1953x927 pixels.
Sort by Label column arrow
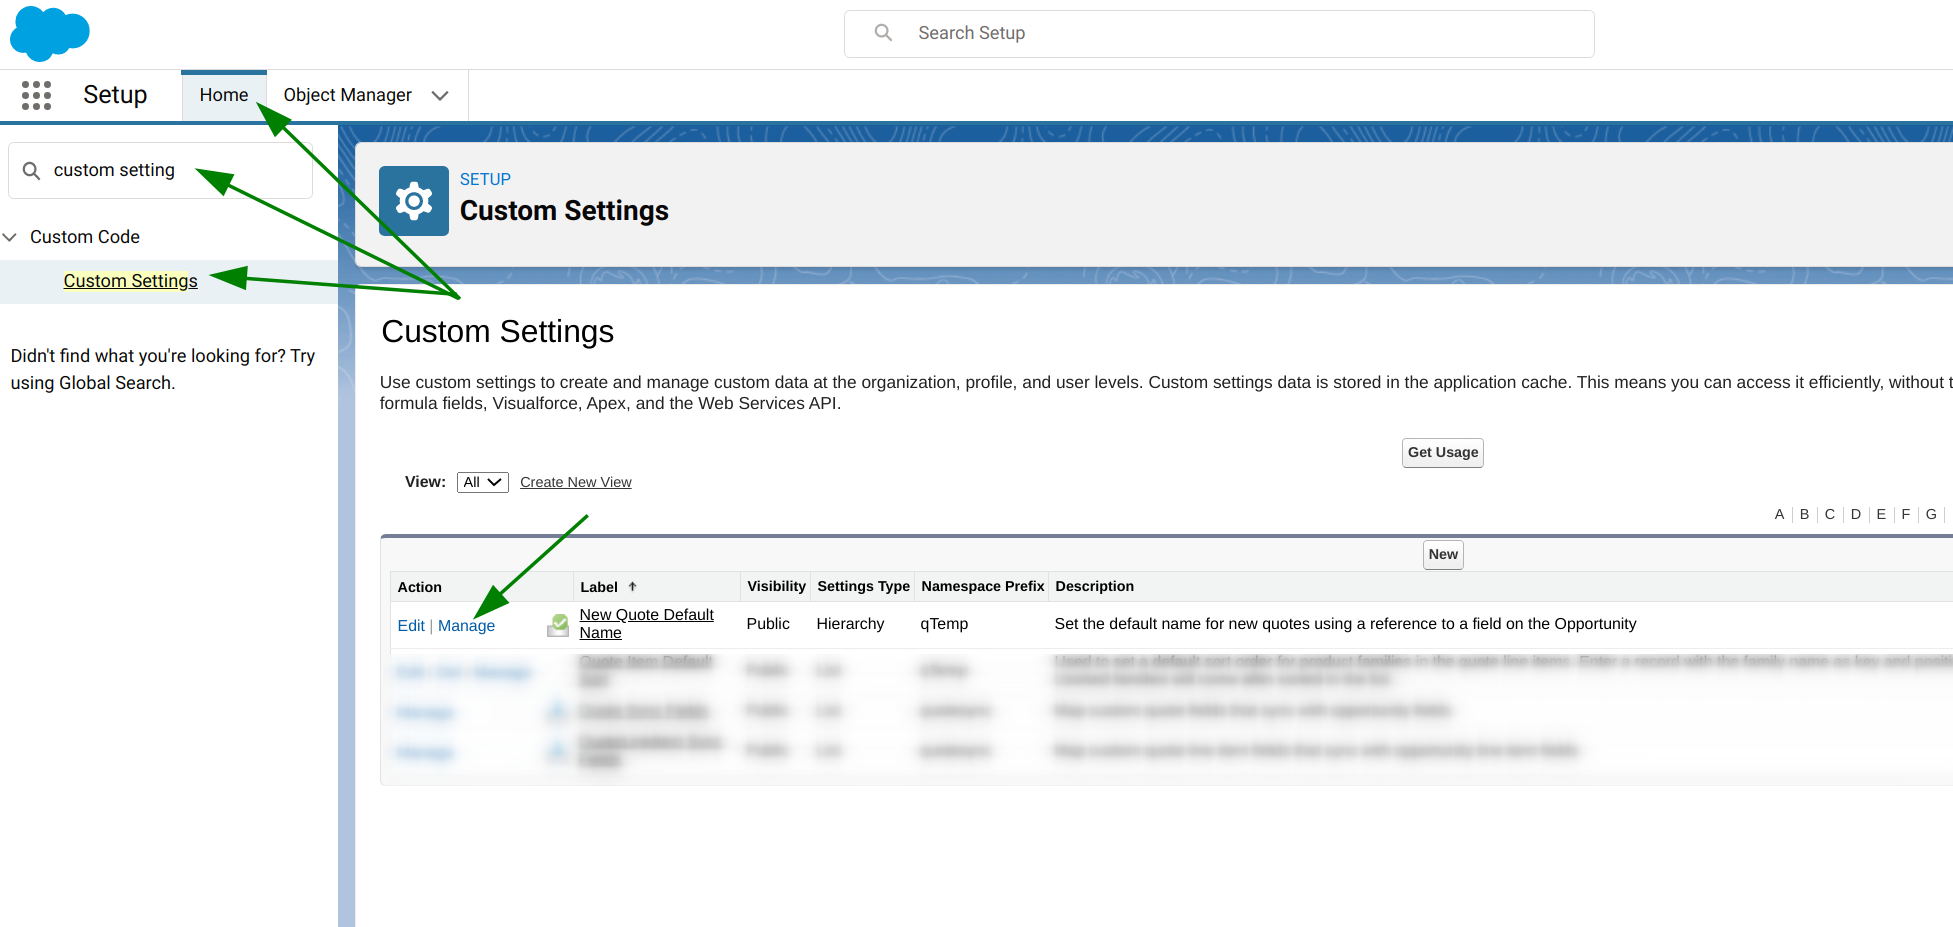(632, 587)
